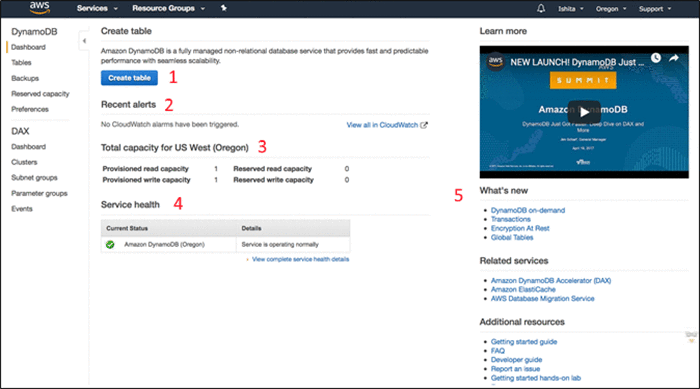
Task: Open the Transactions link
Action: coord(511,219)
